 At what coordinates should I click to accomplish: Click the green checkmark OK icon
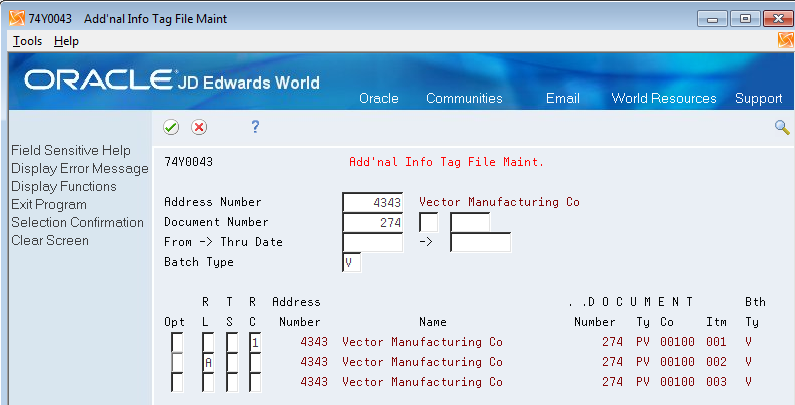coord(171,127)
